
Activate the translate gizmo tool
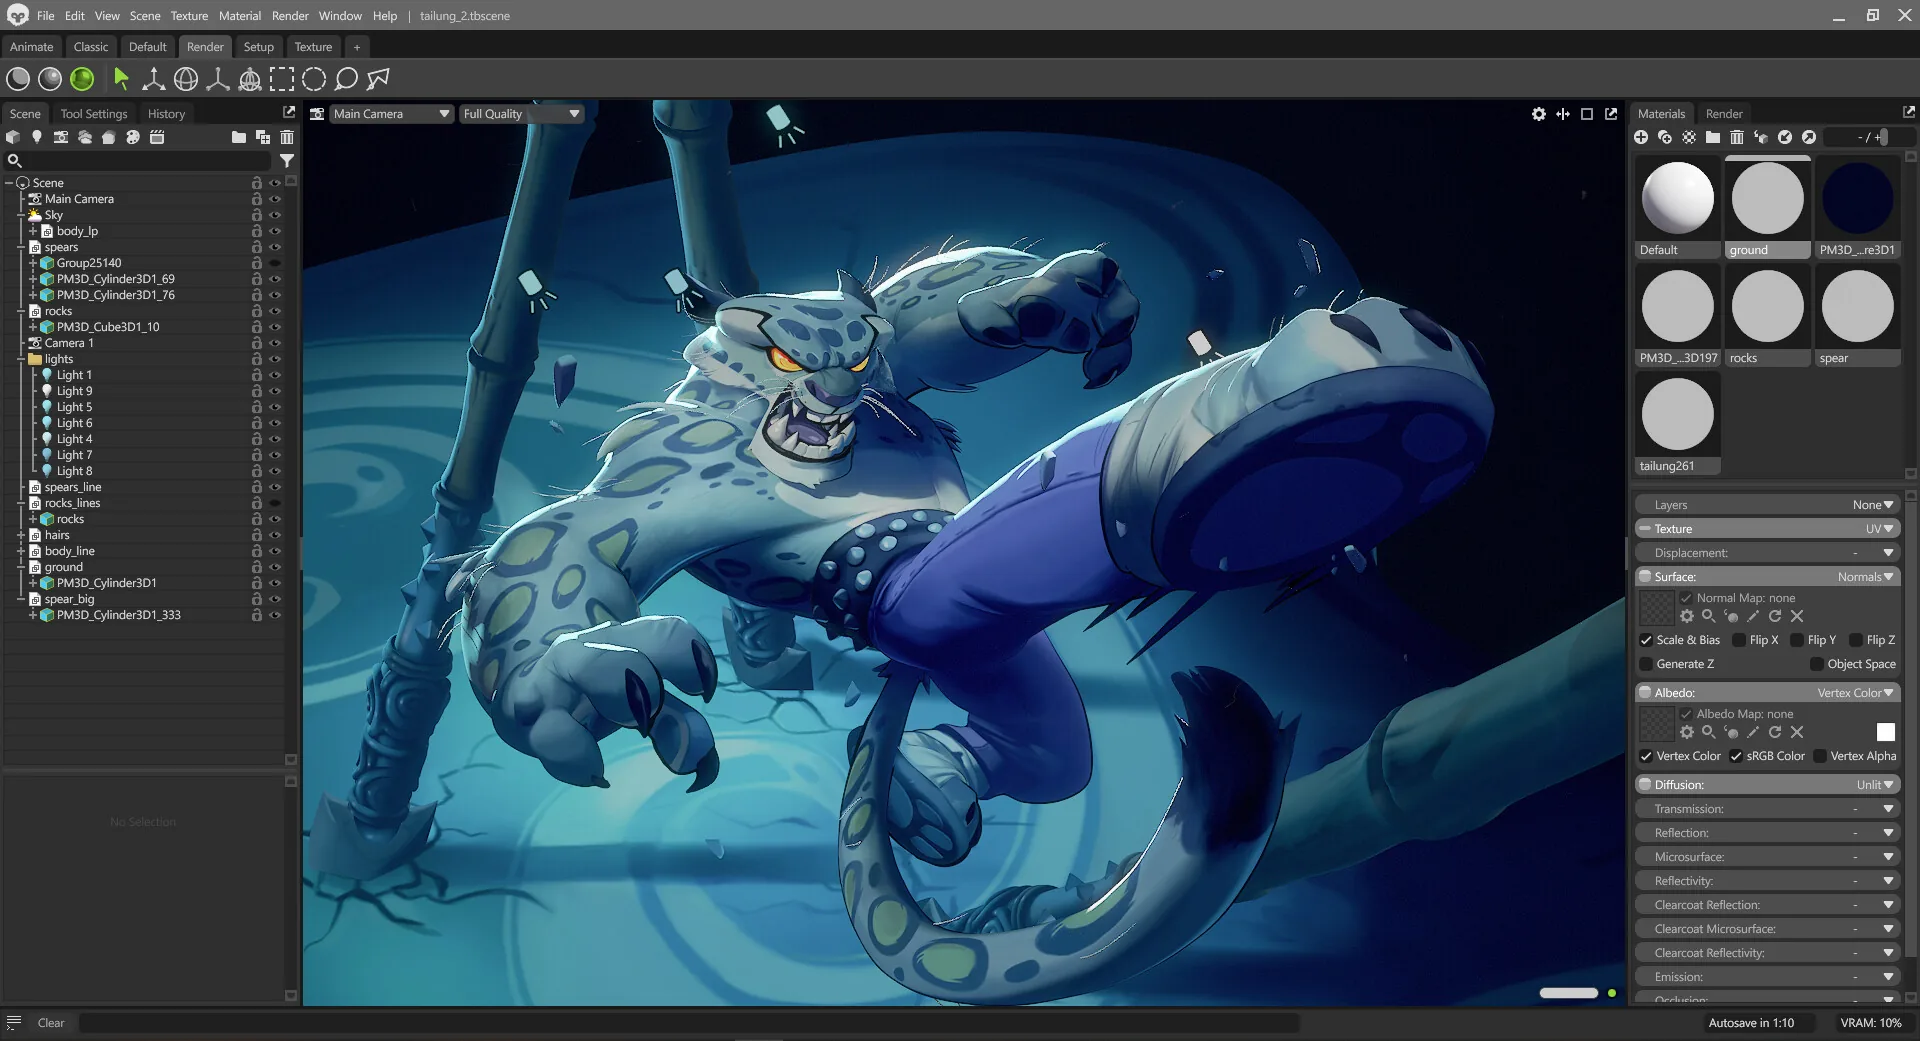click(153, 79)
